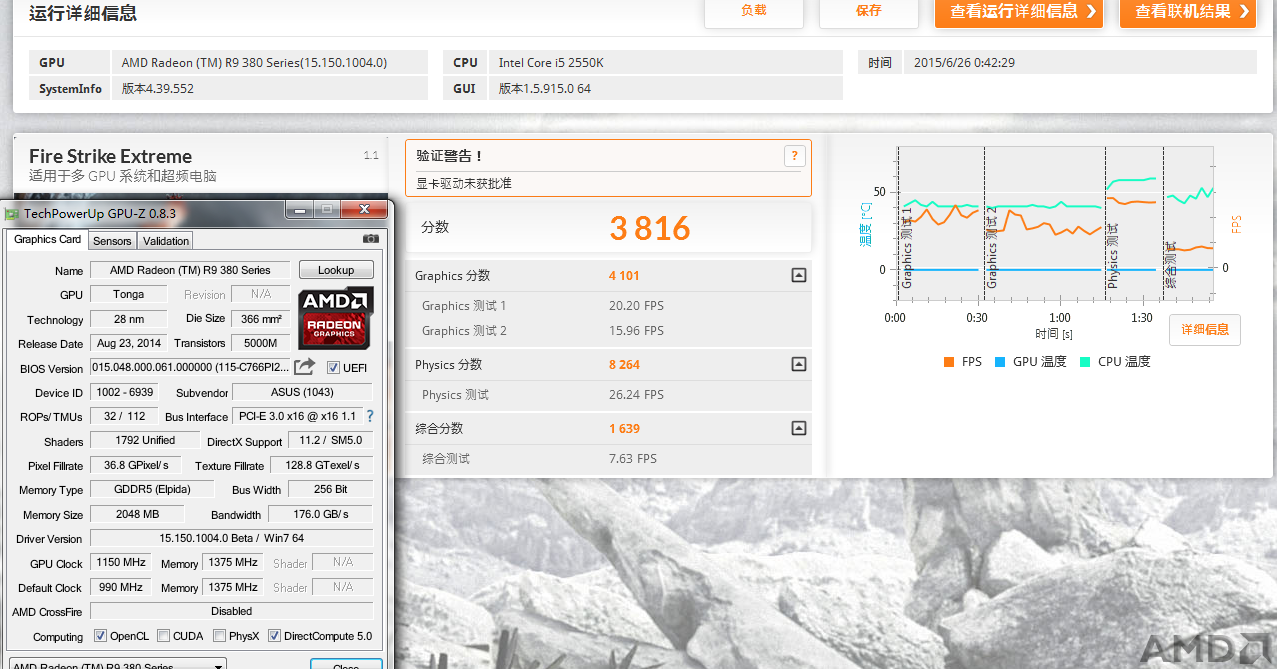Click the 查看联机结果 button
This screenshot has height=669, width=1277.
pos(1188,12)
